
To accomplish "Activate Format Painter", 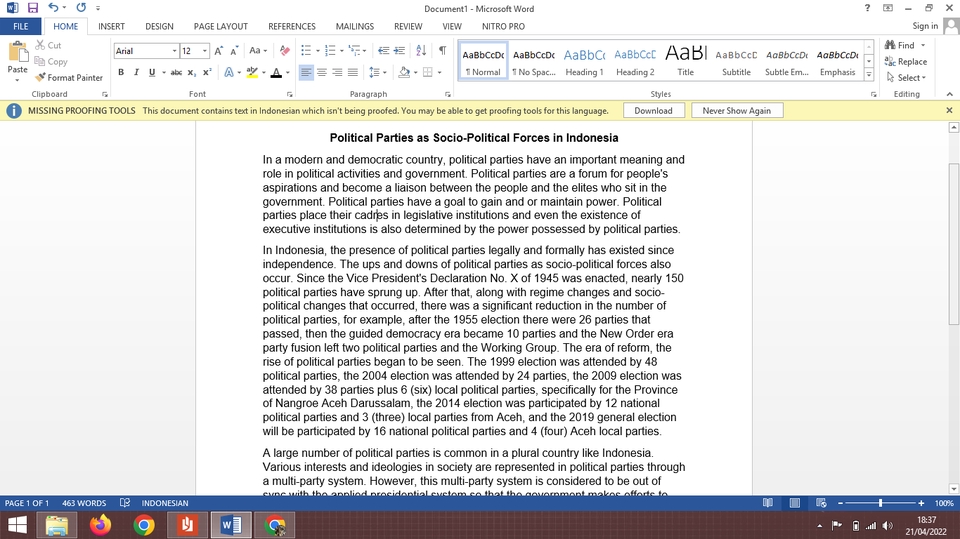I will click(x=69, y=78).
